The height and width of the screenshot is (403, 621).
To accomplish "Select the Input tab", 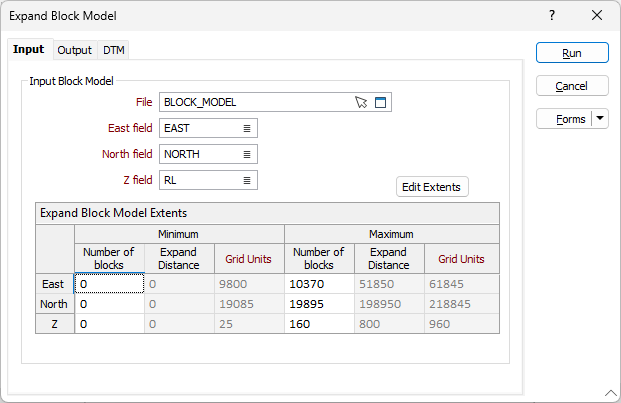I will tap(29, 49).
